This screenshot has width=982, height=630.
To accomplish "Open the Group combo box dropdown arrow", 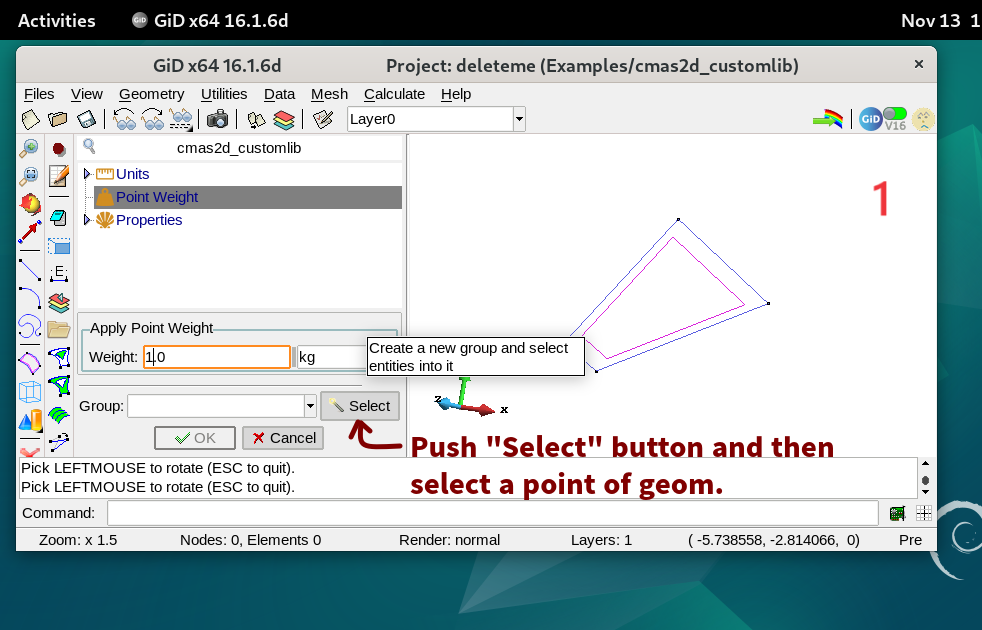I will tap(310, 406).
